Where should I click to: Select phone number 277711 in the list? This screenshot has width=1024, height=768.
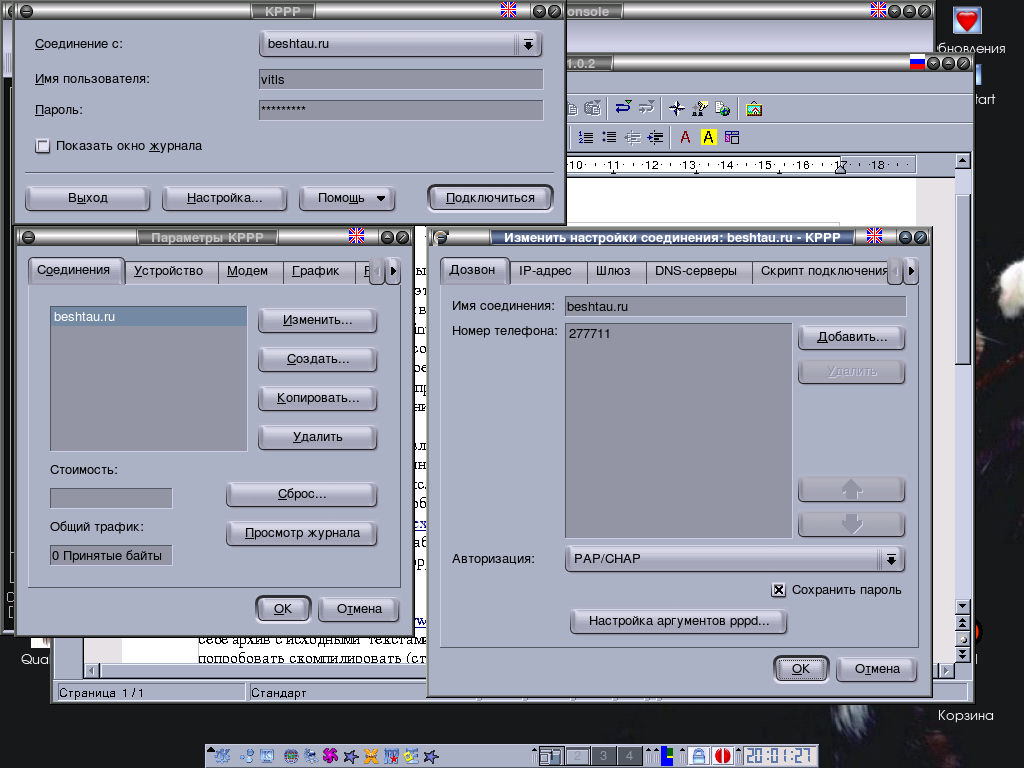tap(678, 334)
